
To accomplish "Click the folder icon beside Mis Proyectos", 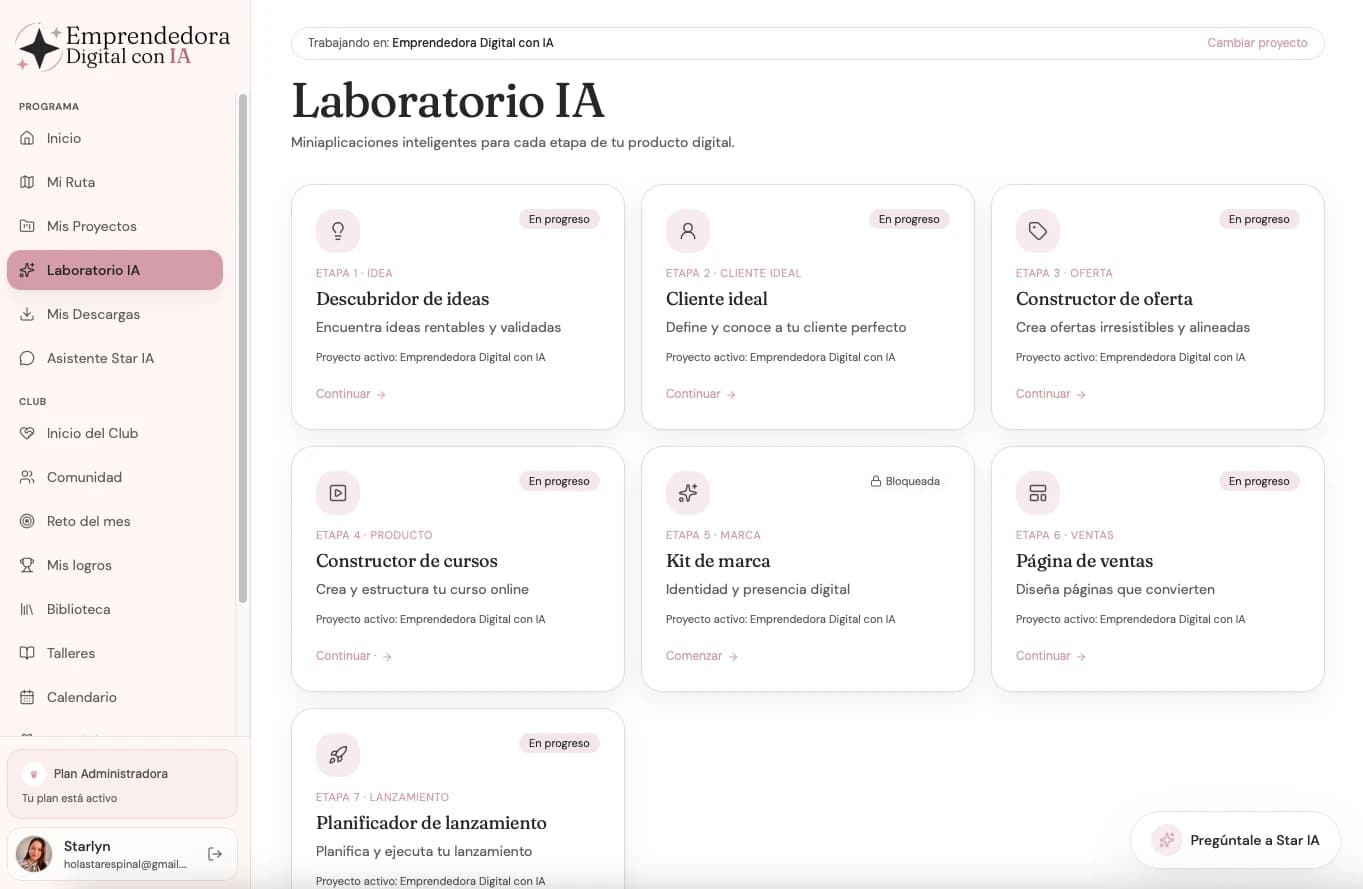I will [x=27, y=226].
